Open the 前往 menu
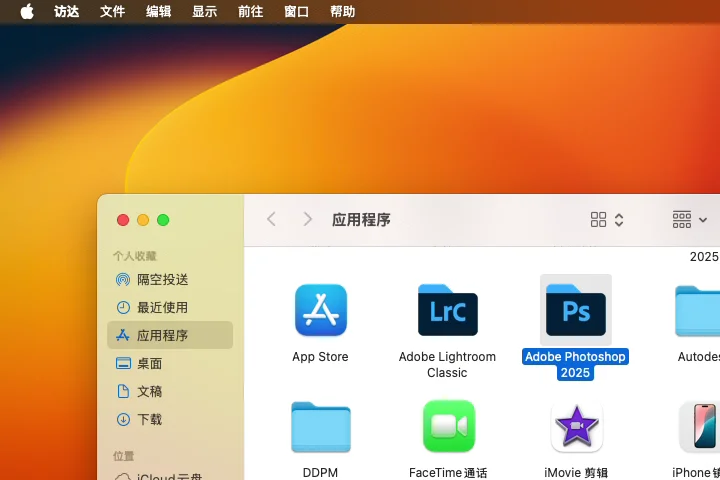720x480 pixels. 250,11
